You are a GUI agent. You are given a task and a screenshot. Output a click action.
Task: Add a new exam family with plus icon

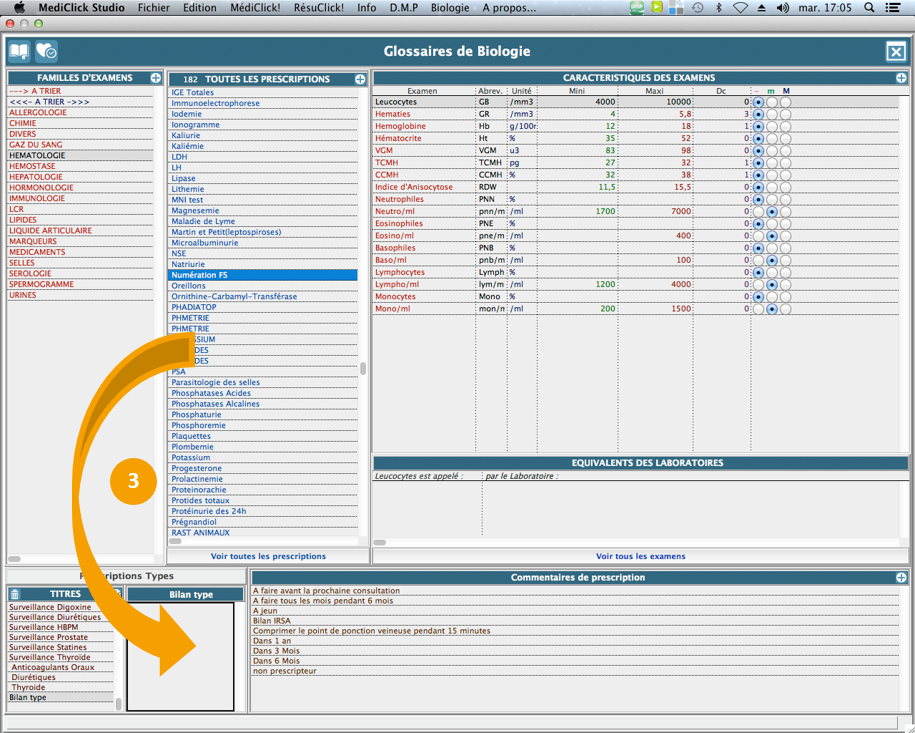click(x=156, y=78)
